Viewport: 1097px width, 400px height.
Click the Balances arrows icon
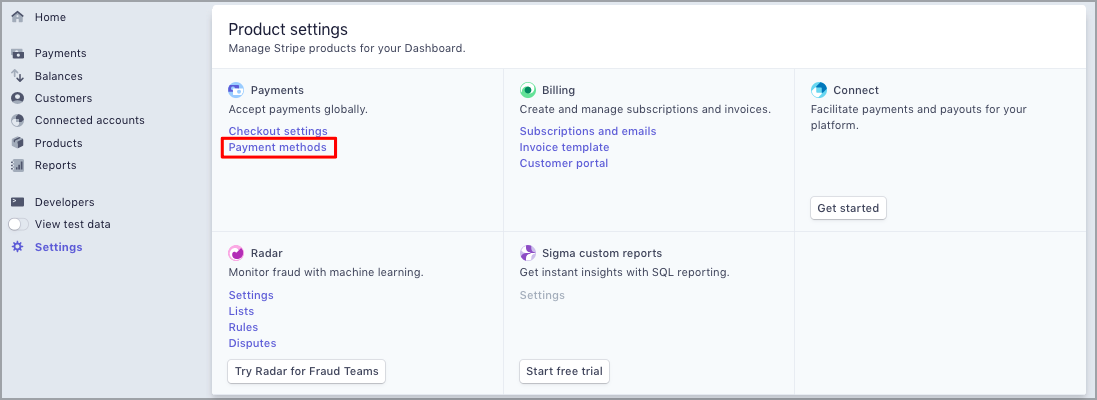tap(17, 76)
